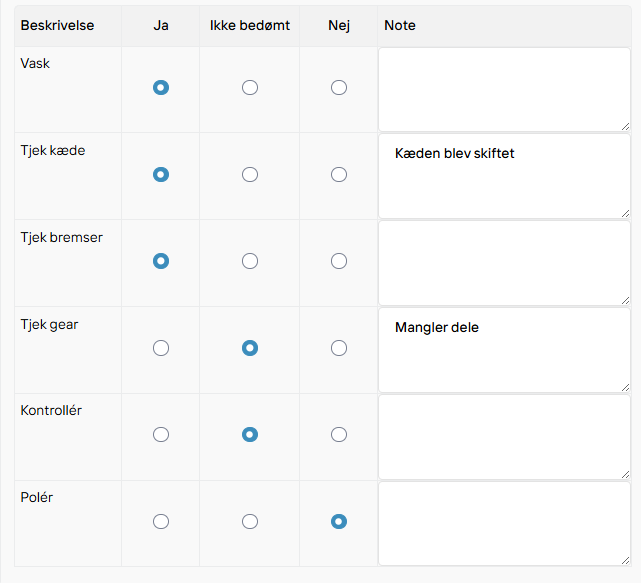Mark Tjek kæde as Nej
The image size is (641, 583).
pyautogui.click(x=339, y=175)
